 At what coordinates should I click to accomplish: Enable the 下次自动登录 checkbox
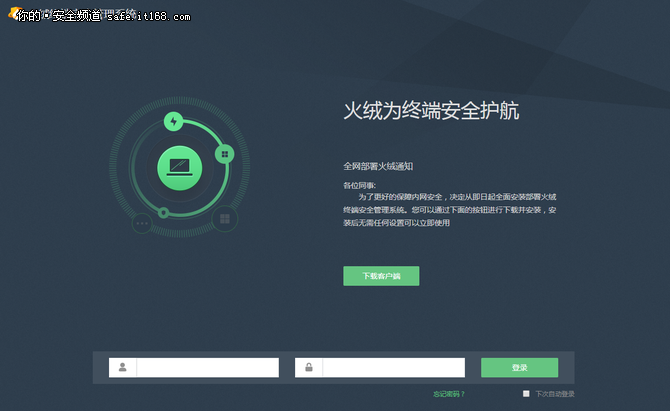[526, 393]
